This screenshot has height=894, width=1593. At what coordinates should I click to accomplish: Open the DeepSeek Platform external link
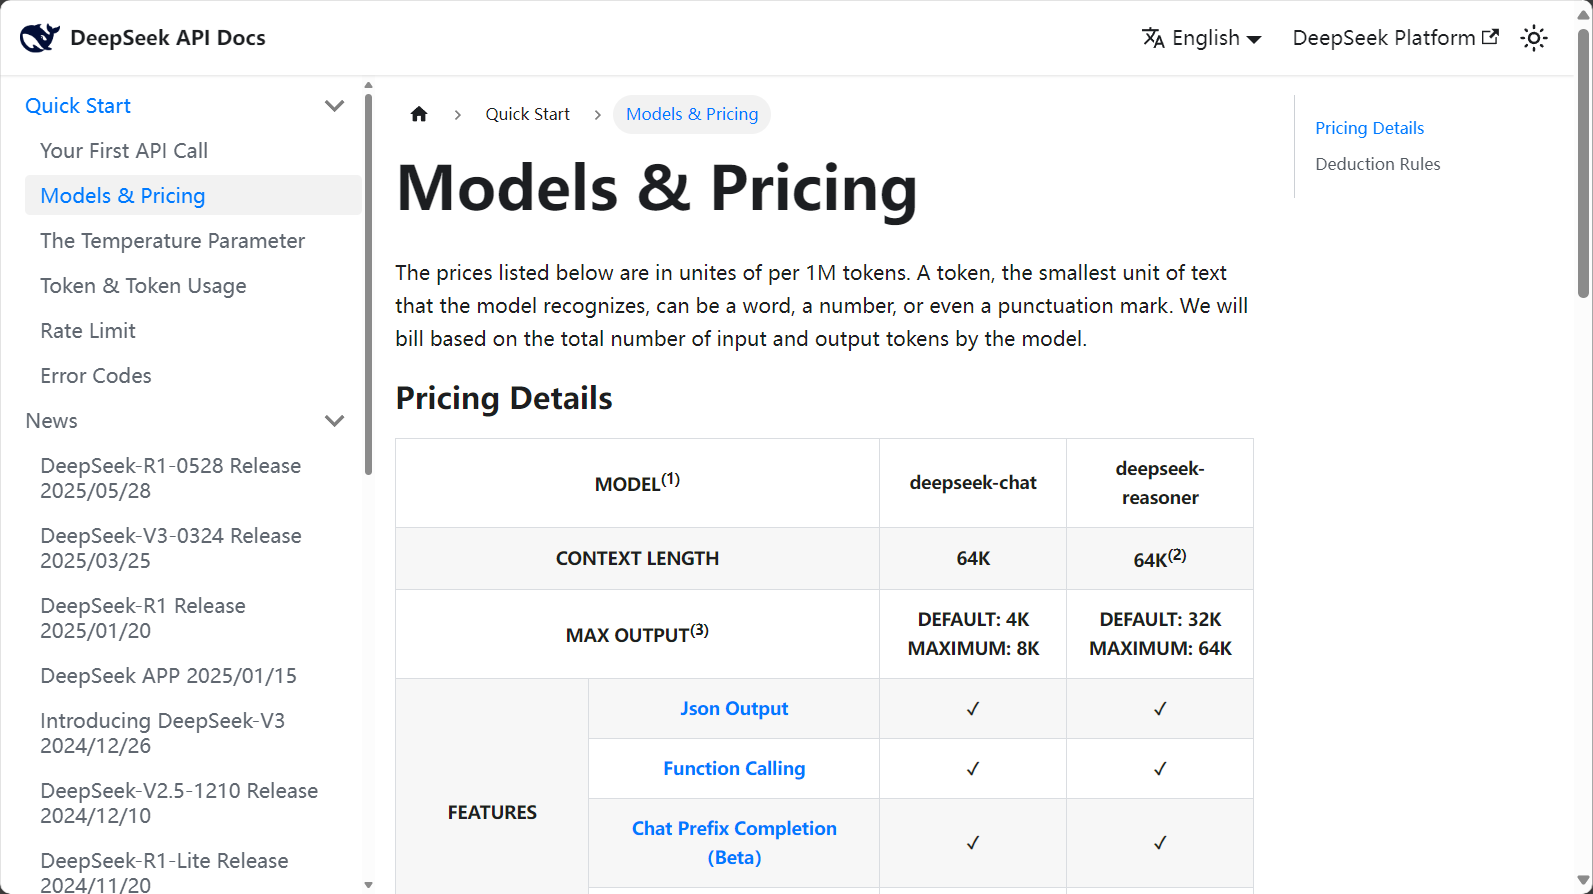coord(1395,38)
